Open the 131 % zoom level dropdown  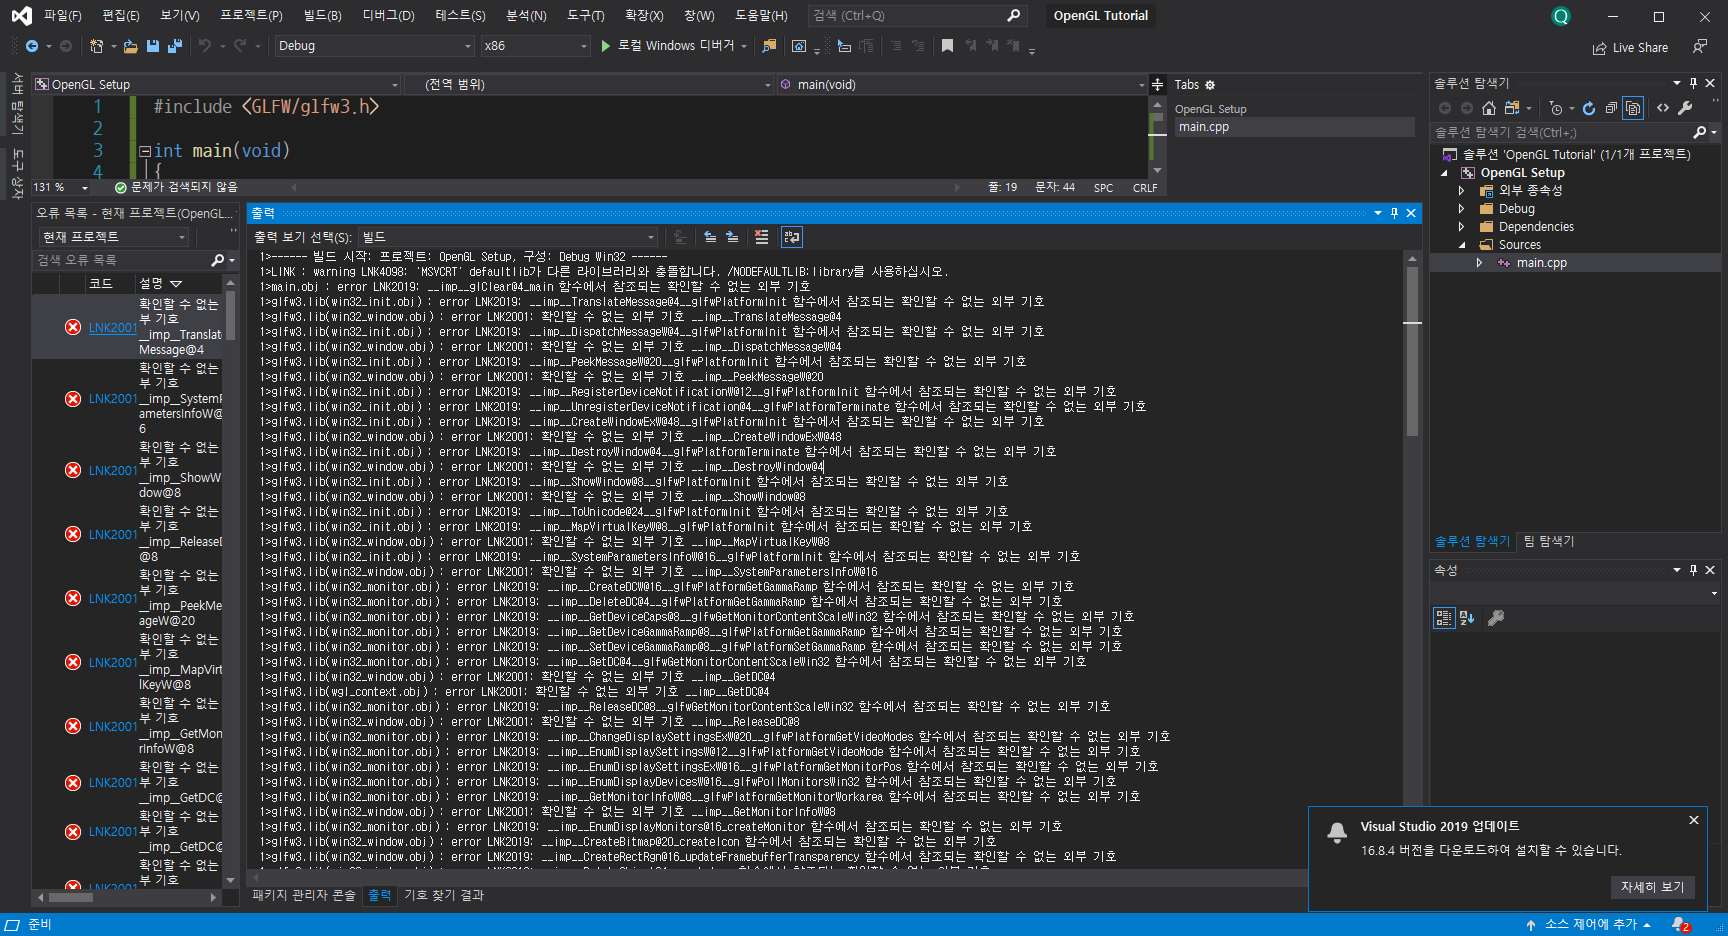(61, 187)
